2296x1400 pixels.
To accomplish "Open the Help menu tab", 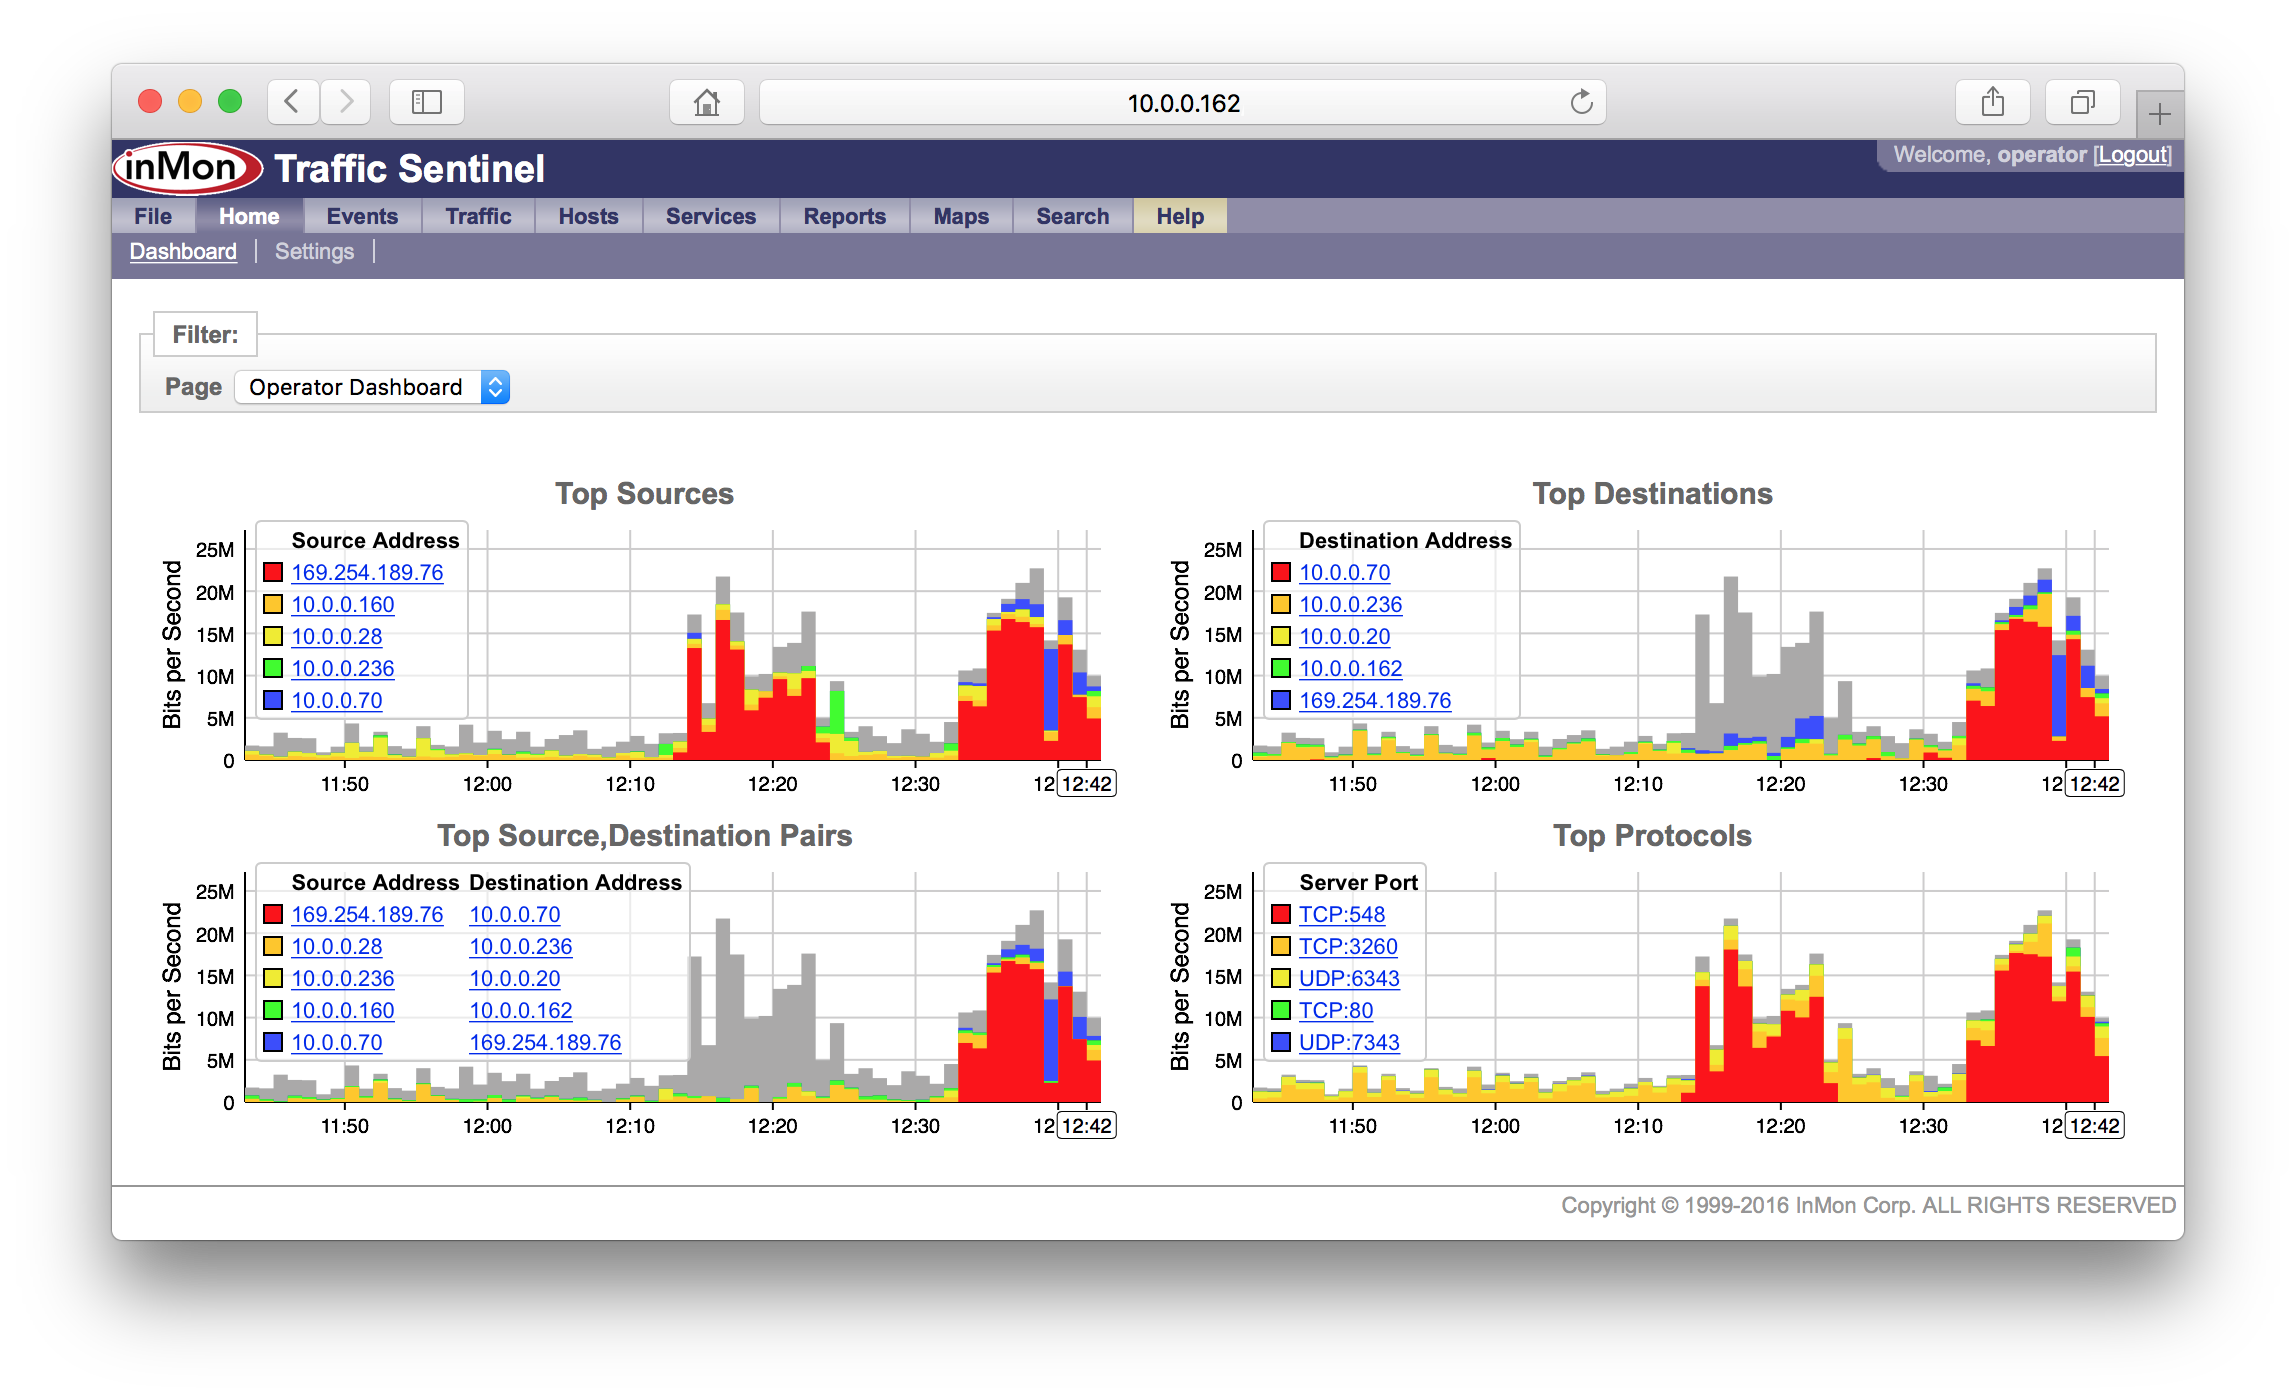I will click(x=1180, y=216).
